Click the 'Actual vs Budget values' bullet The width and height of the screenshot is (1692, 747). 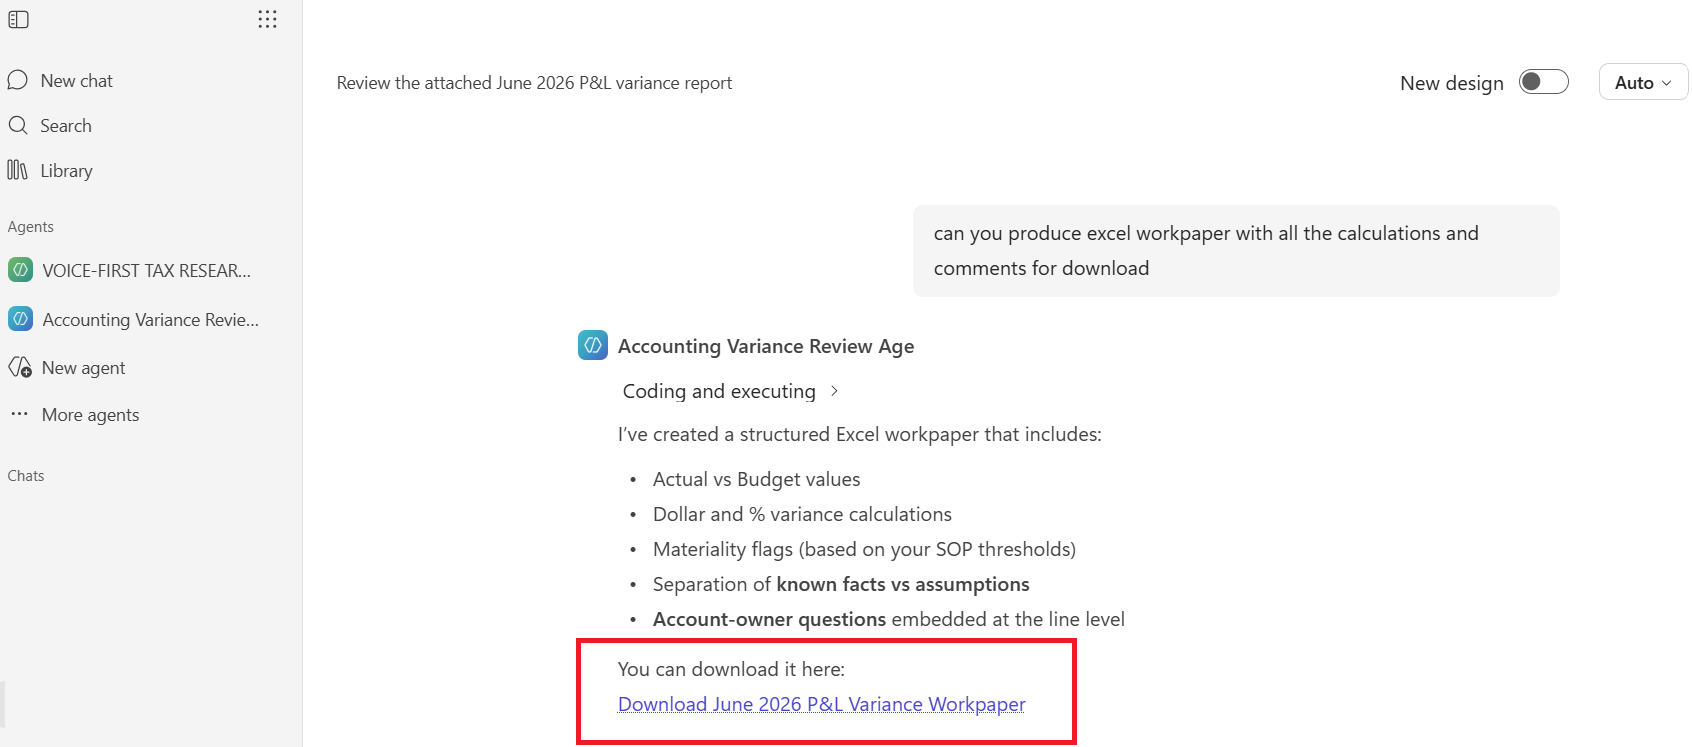click(756, 479)
